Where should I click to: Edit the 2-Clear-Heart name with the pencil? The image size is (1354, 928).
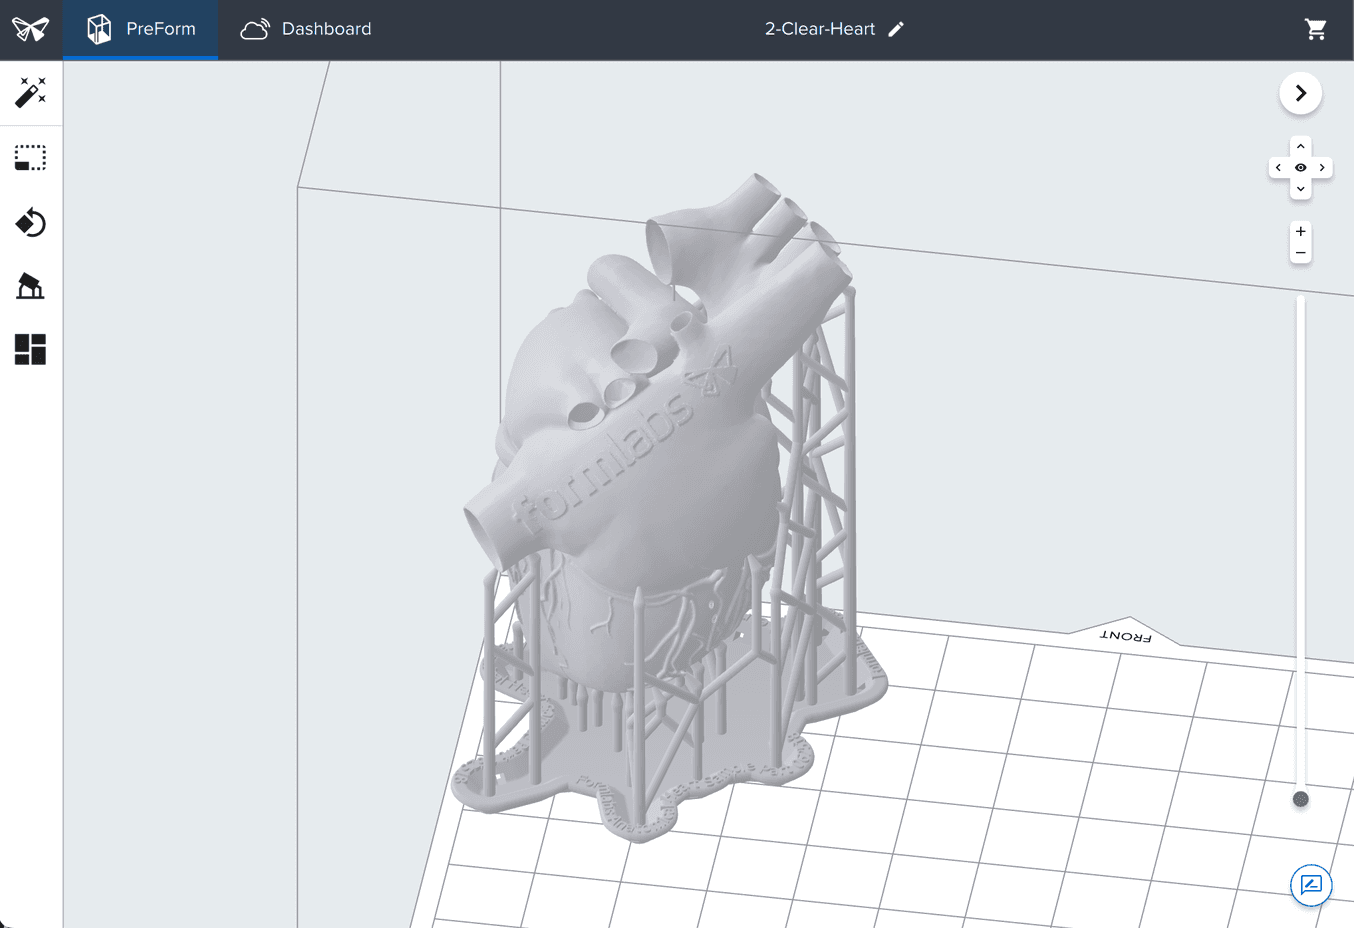[x=896, y=29]
